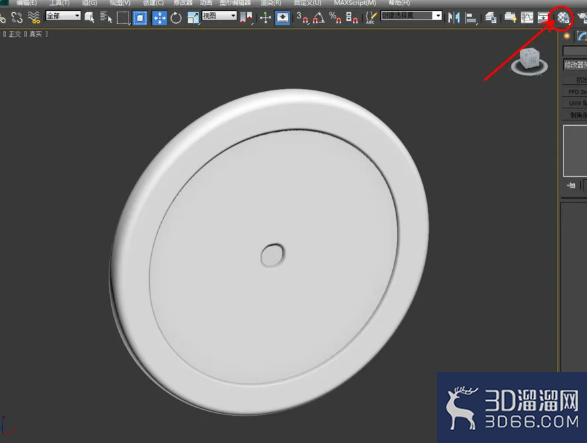Screen dimensions: 587x443
Task: Toggle Window/Crossing selection mode
Action: [140, 18]
